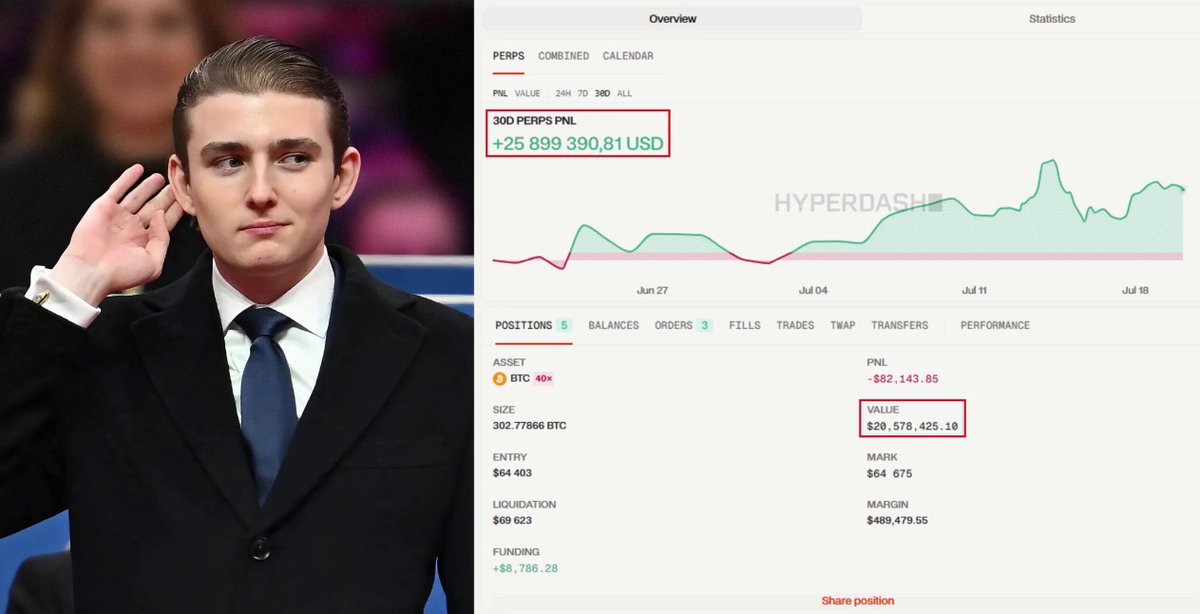Click the Jul 18 chart date label
Screen dimensions: 1200x614
1135,290
